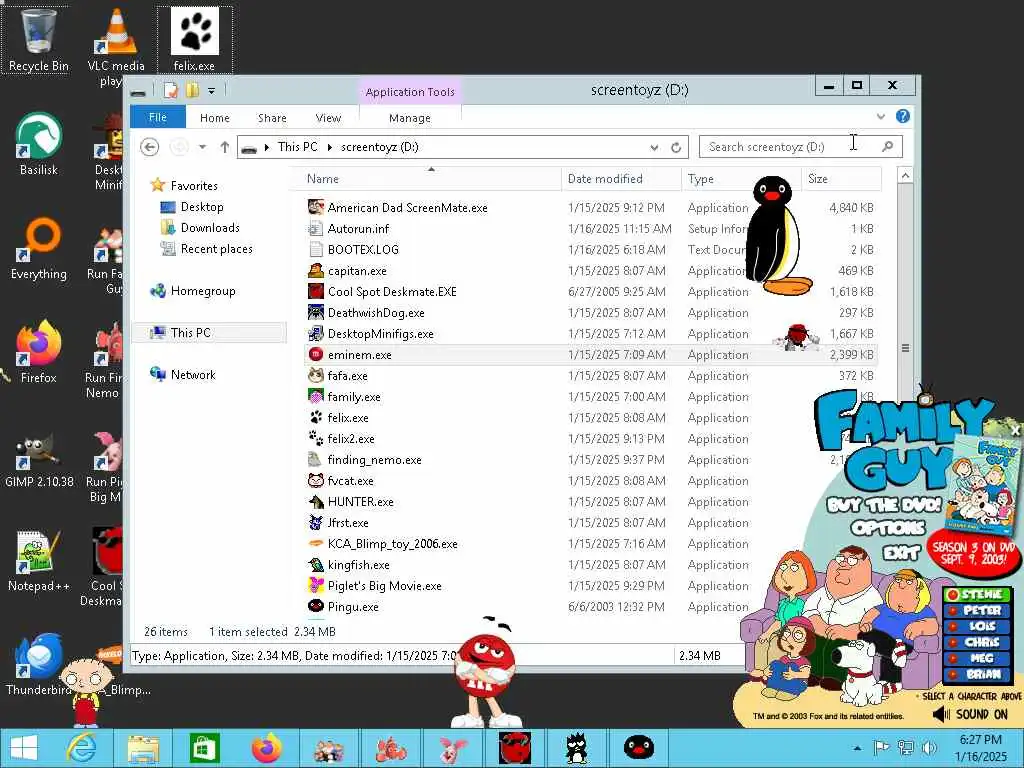Sort files by Date modified column
Image resolution: width=1024 pixels, height=768 pixels.
point(621,179)
